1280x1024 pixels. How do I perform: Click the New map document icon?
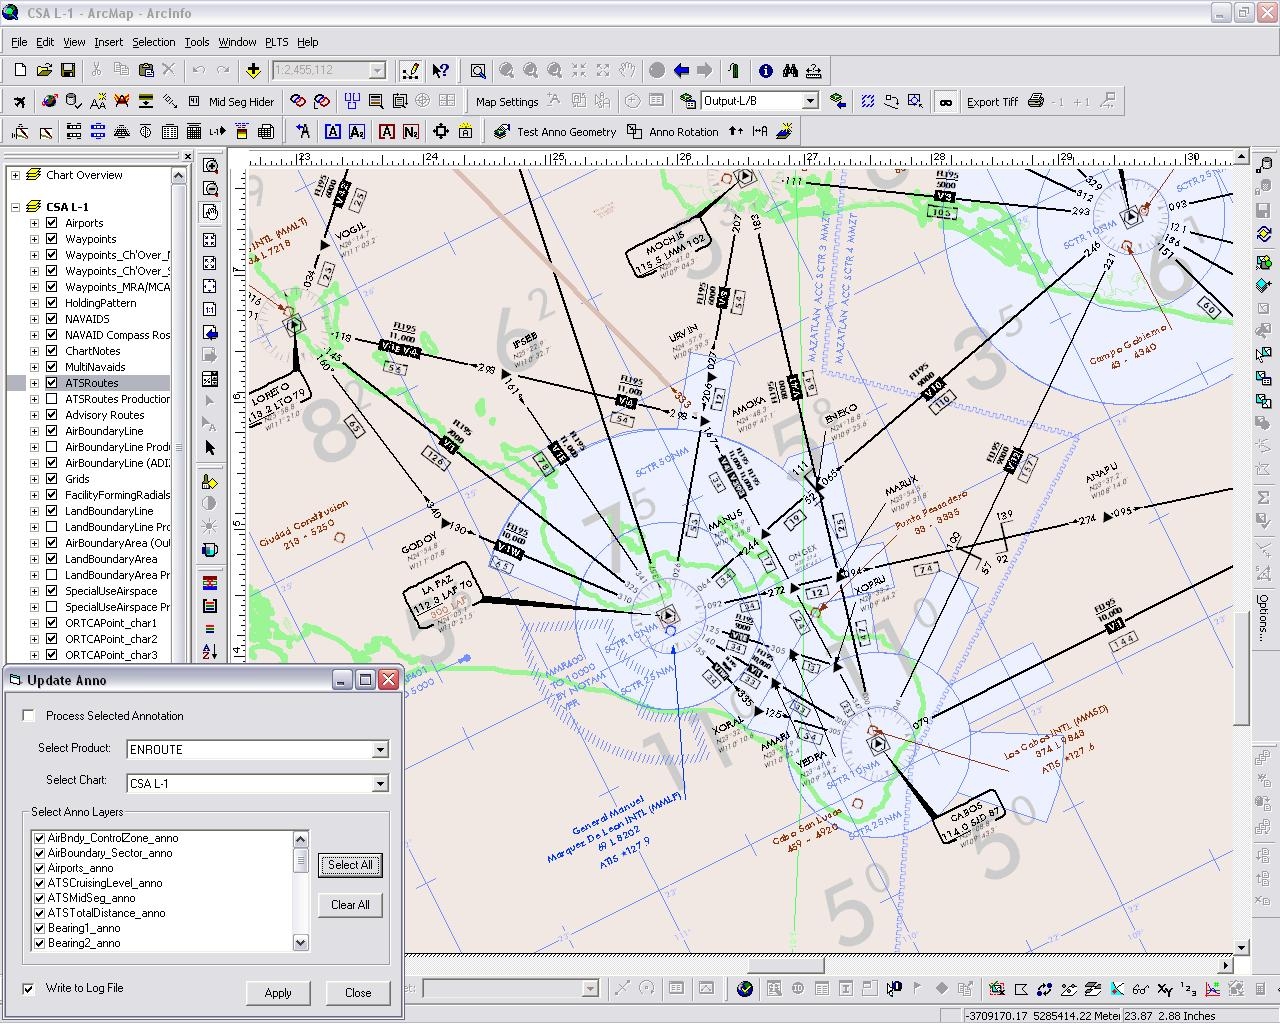(19, 70)
